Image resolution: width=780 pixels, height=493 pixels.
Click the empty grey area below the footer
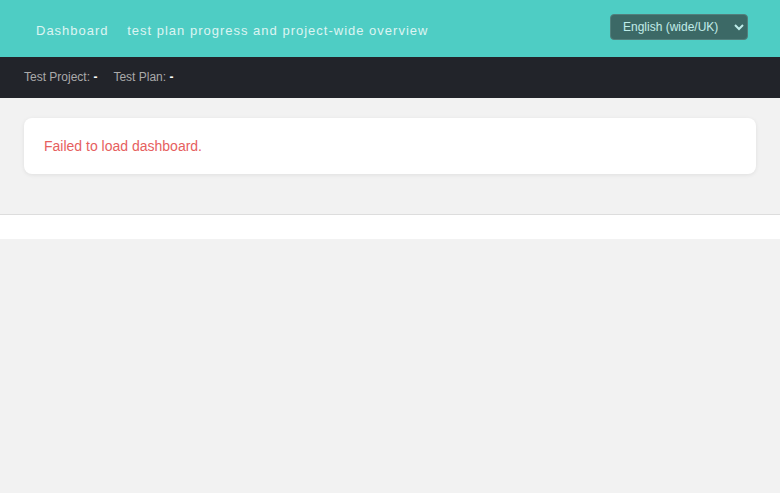tap(390, 366)
